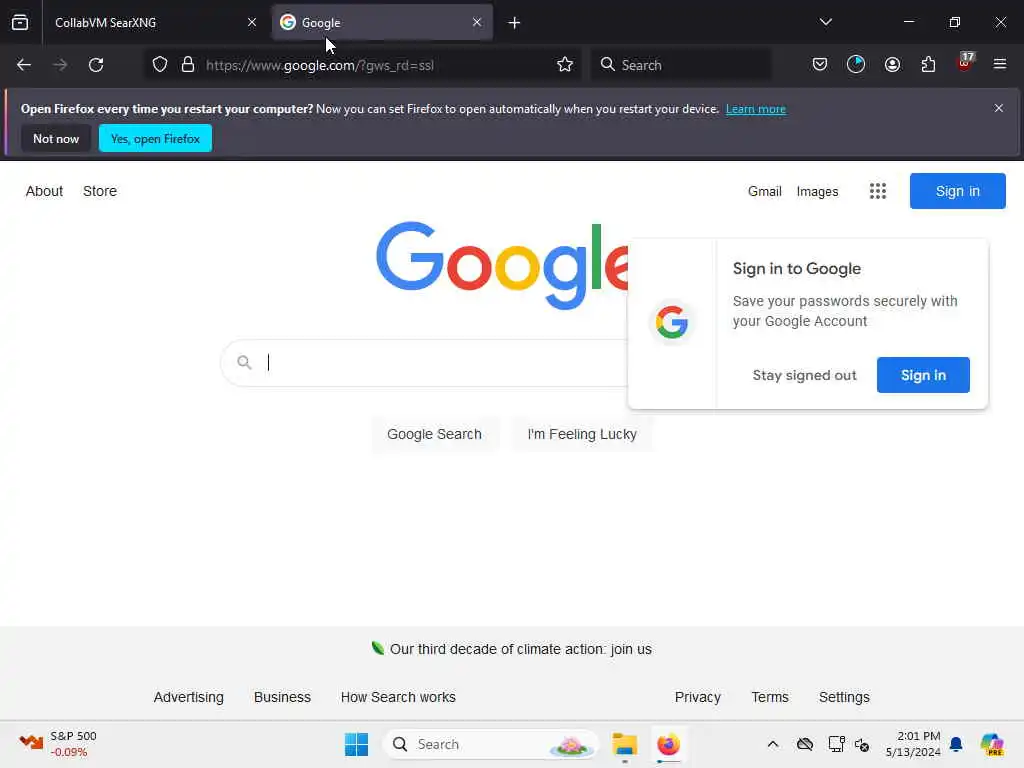
Task: Open How Search works link
Action: (398, 697)
